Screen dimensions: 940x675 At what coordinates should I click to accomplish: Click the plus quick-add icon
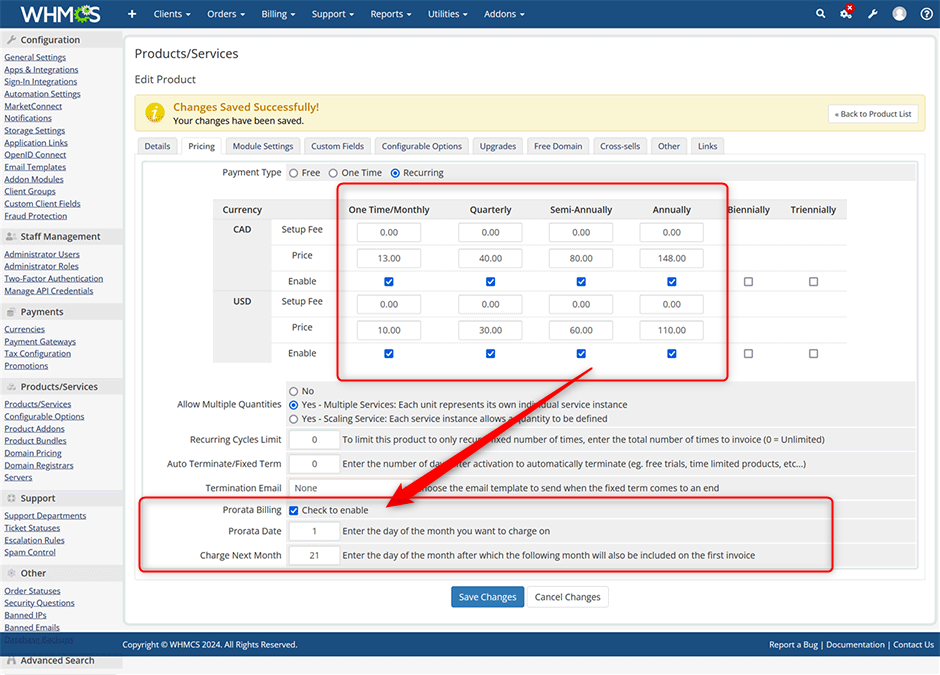click(132, 14)
